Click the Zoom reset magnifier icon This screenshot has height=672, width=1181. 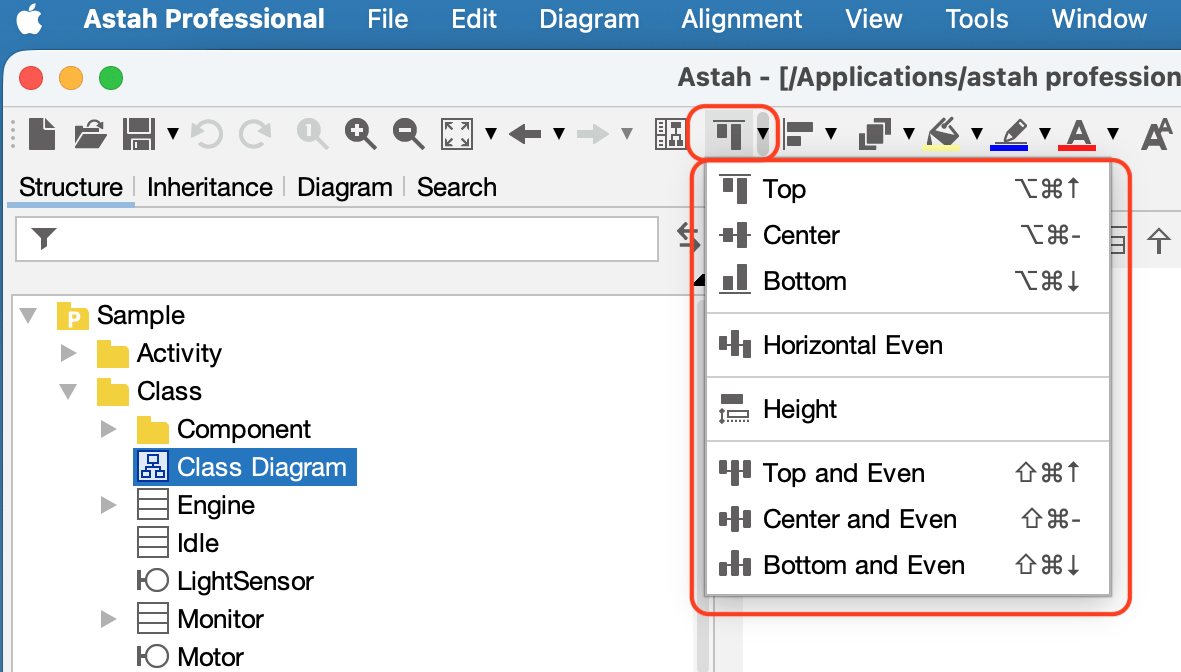pyautogui.click(x=311, y=134)
